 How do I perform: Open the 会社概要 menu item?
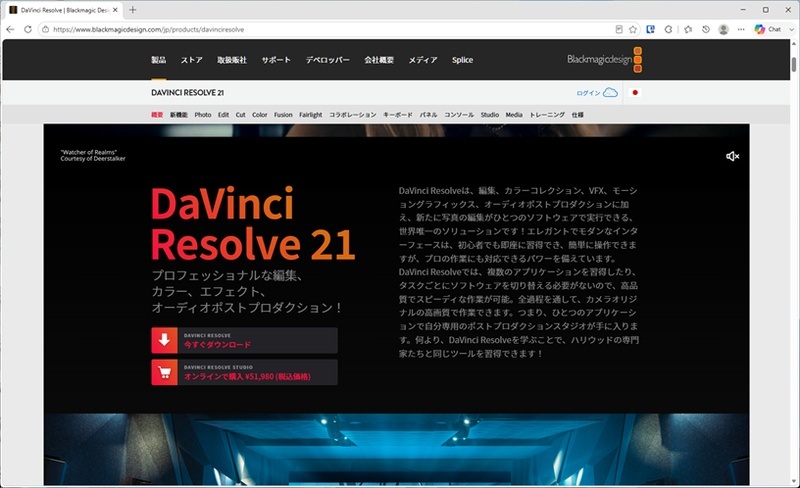379,60
